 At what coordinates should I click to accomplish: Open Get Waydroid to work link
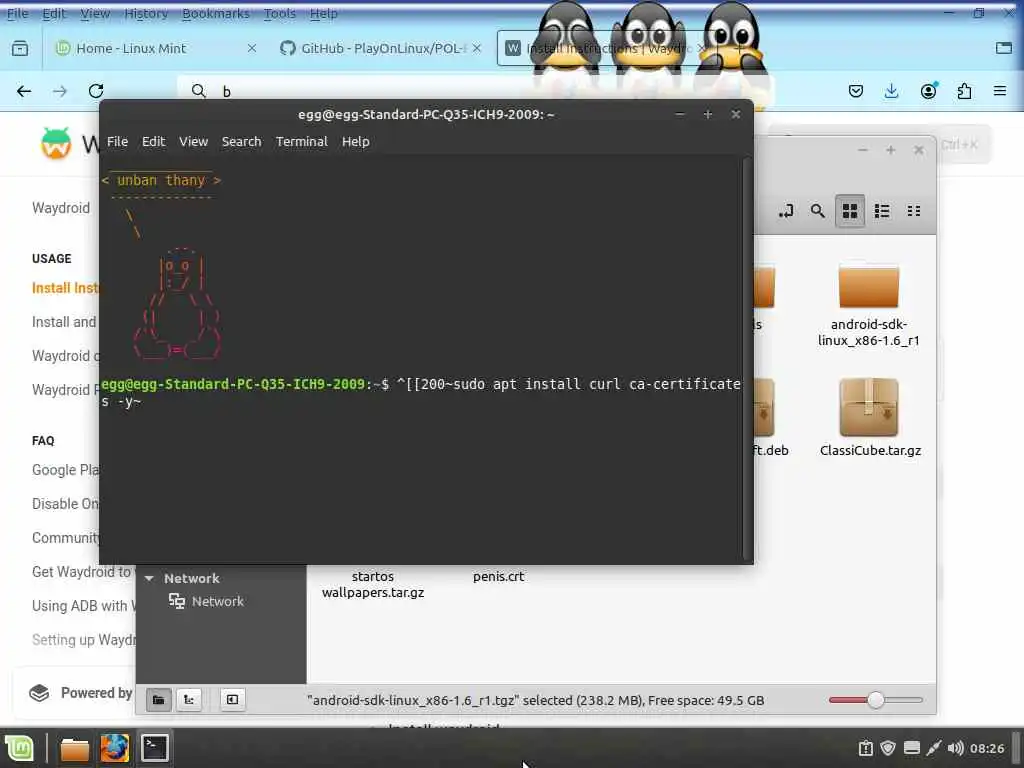(x=82, y=572)
